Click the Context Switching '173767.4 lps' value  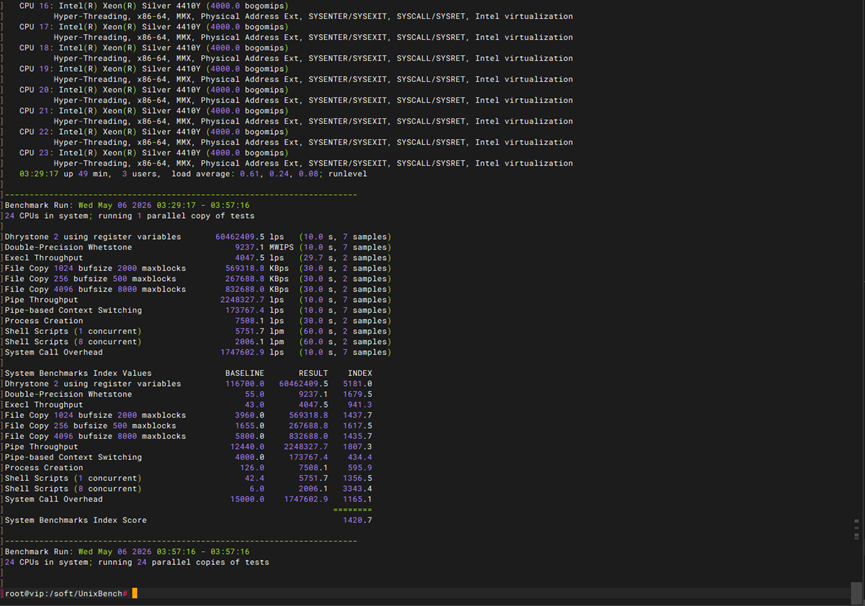(x=254, y=310)
